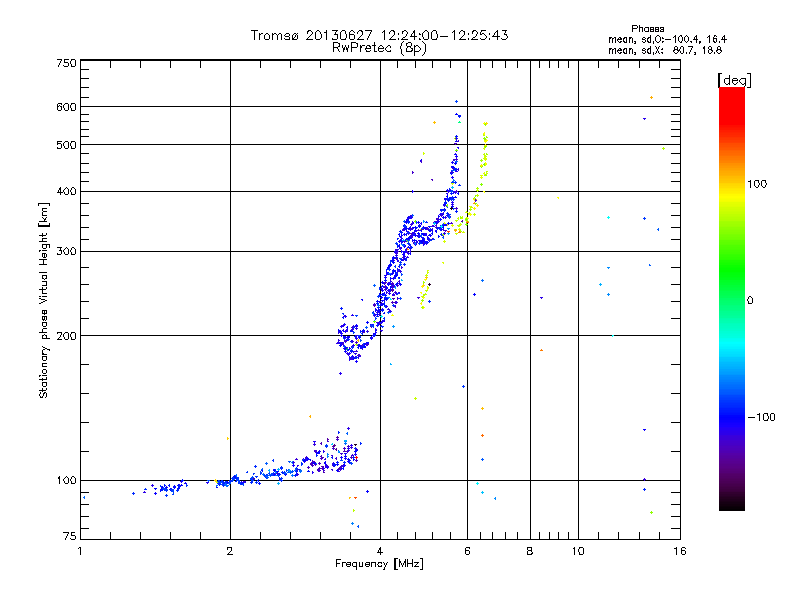Click 'mean, sd,X: 80.7, 18.8' text

coord(665,51)
